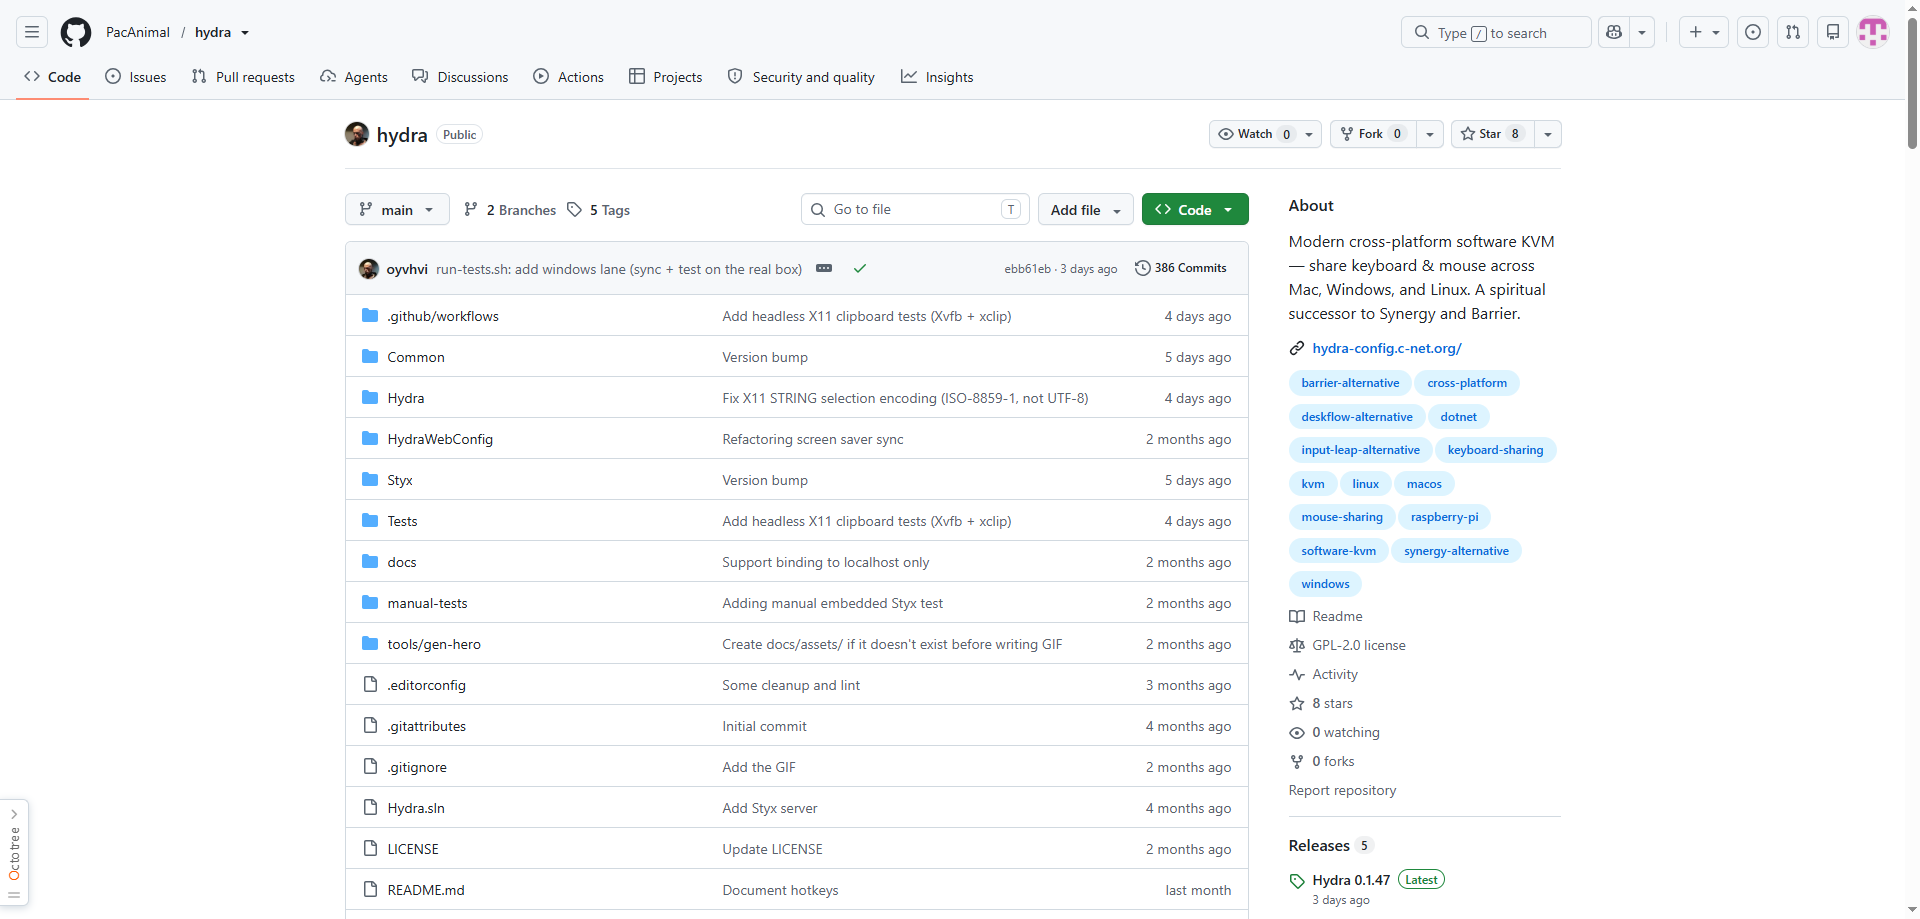
Task: Click the release tag icon for Hydra 0.1.47
Action: click(1297, 881)
